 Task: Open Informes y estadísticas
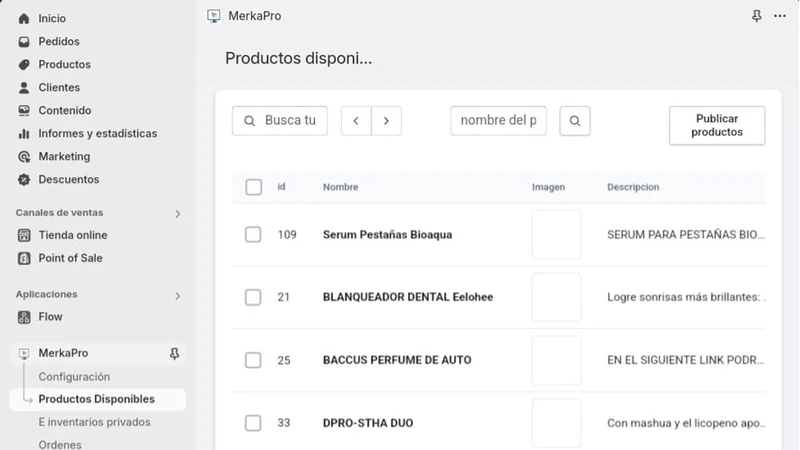tap(98, 134)
